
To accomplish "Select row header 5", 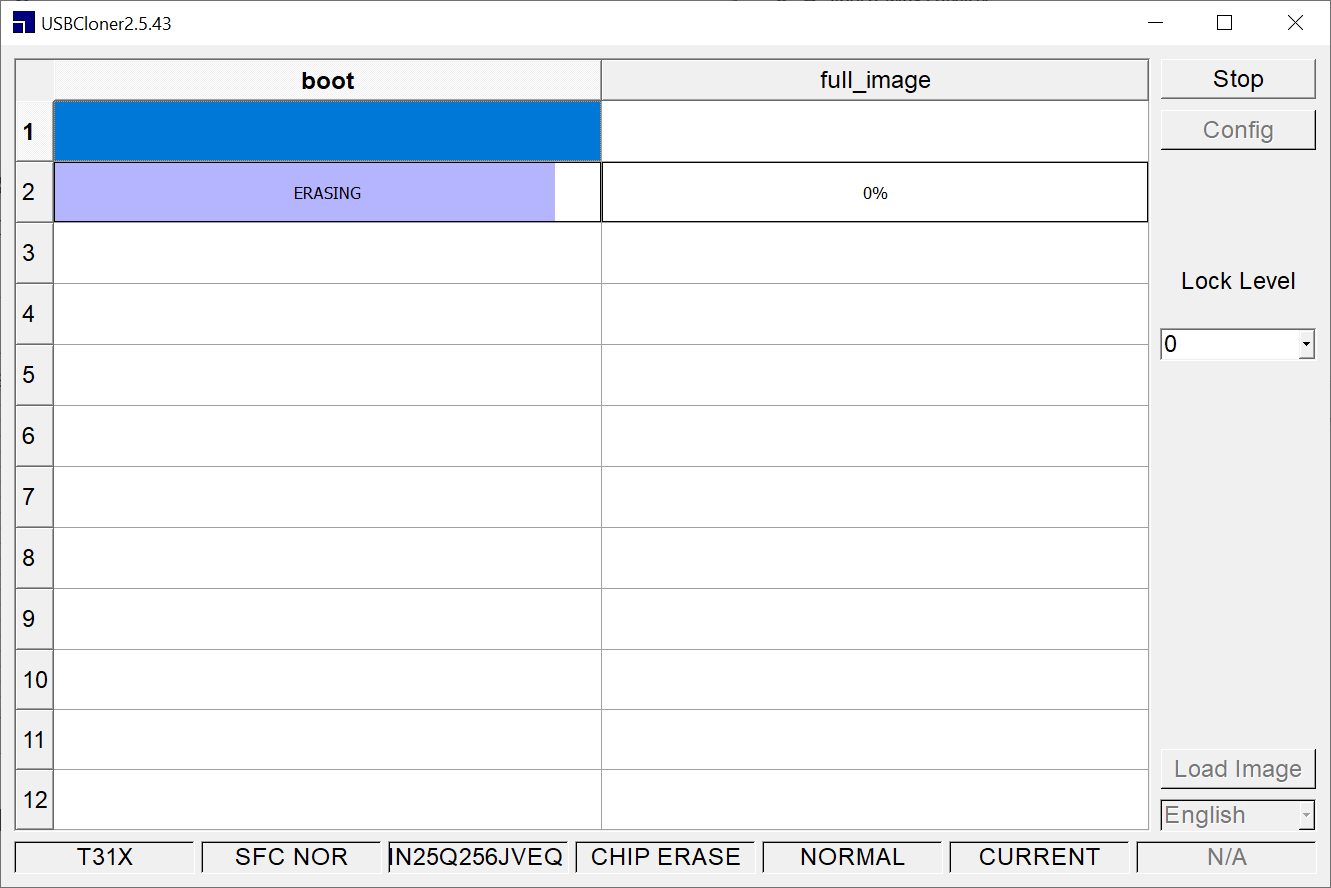I will click(35, 375).
